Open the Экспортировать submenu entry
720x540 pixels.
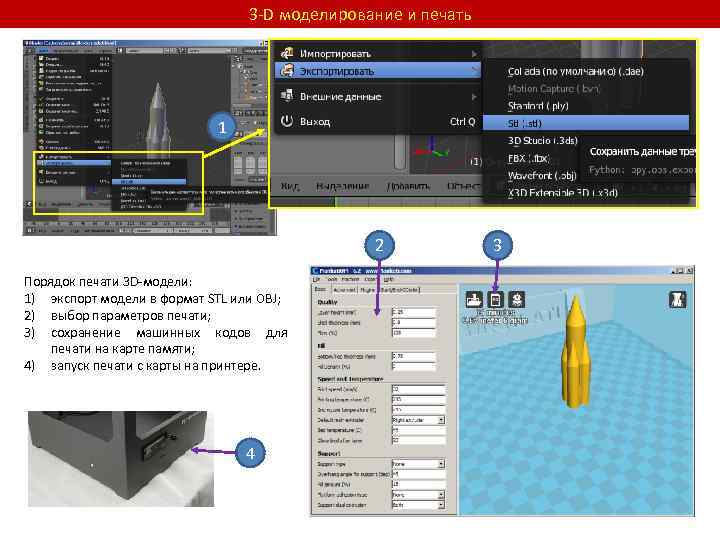[377, 71]
